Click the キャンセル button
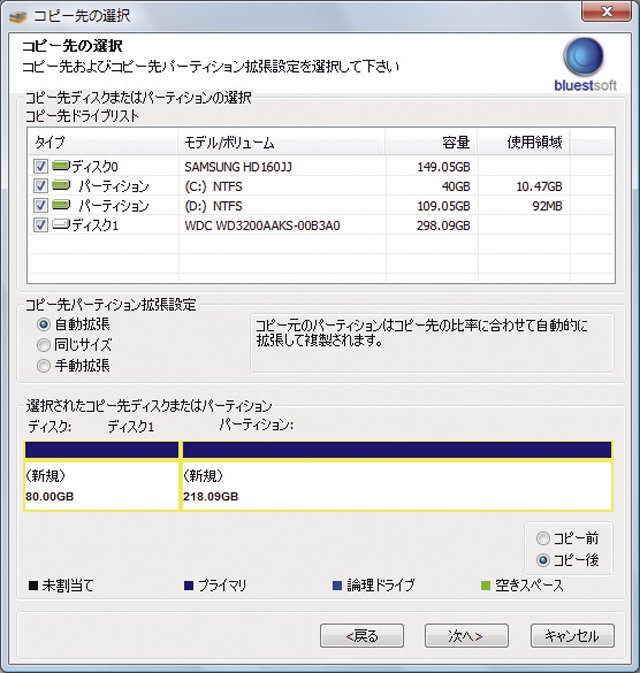 click(572, 636)
